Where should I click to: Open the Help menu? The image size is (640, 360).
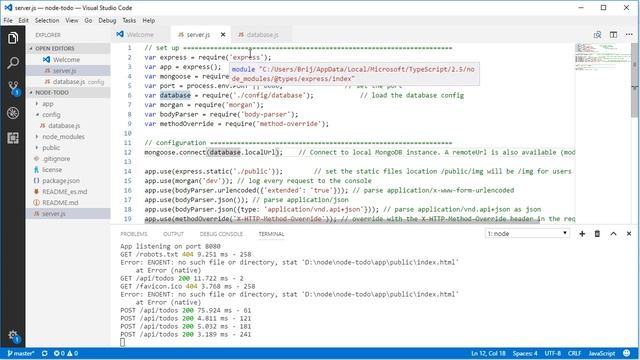149,20
